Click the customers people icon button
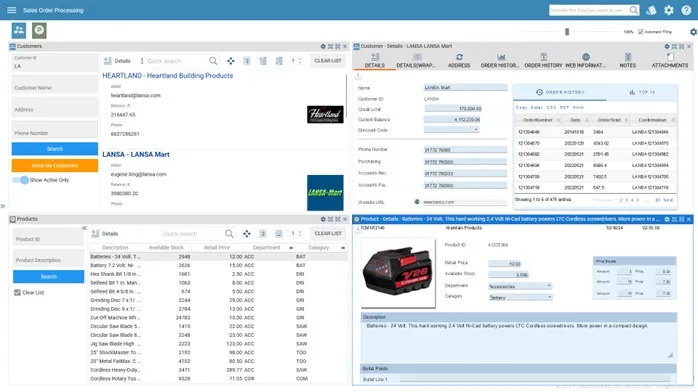This screenshot has width=698, height=392. point(19,30)
